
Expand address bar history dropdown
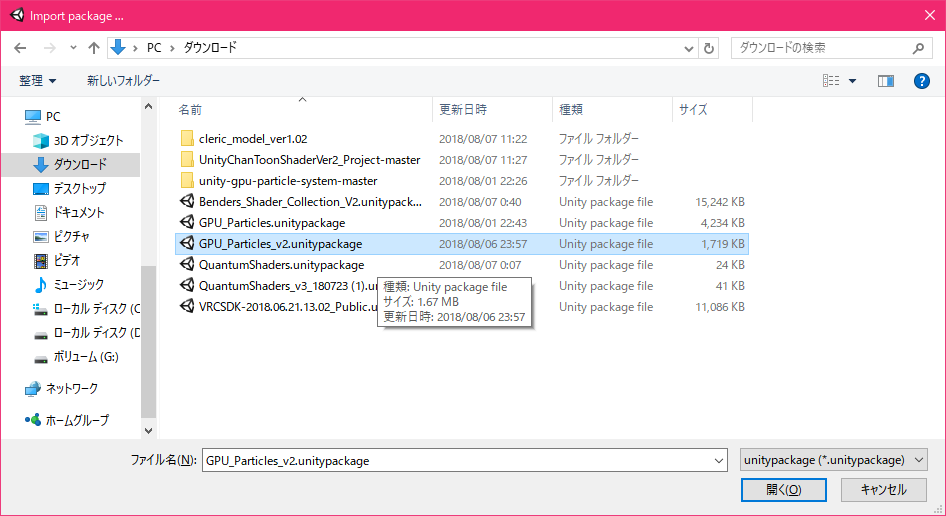coord(689,48)
